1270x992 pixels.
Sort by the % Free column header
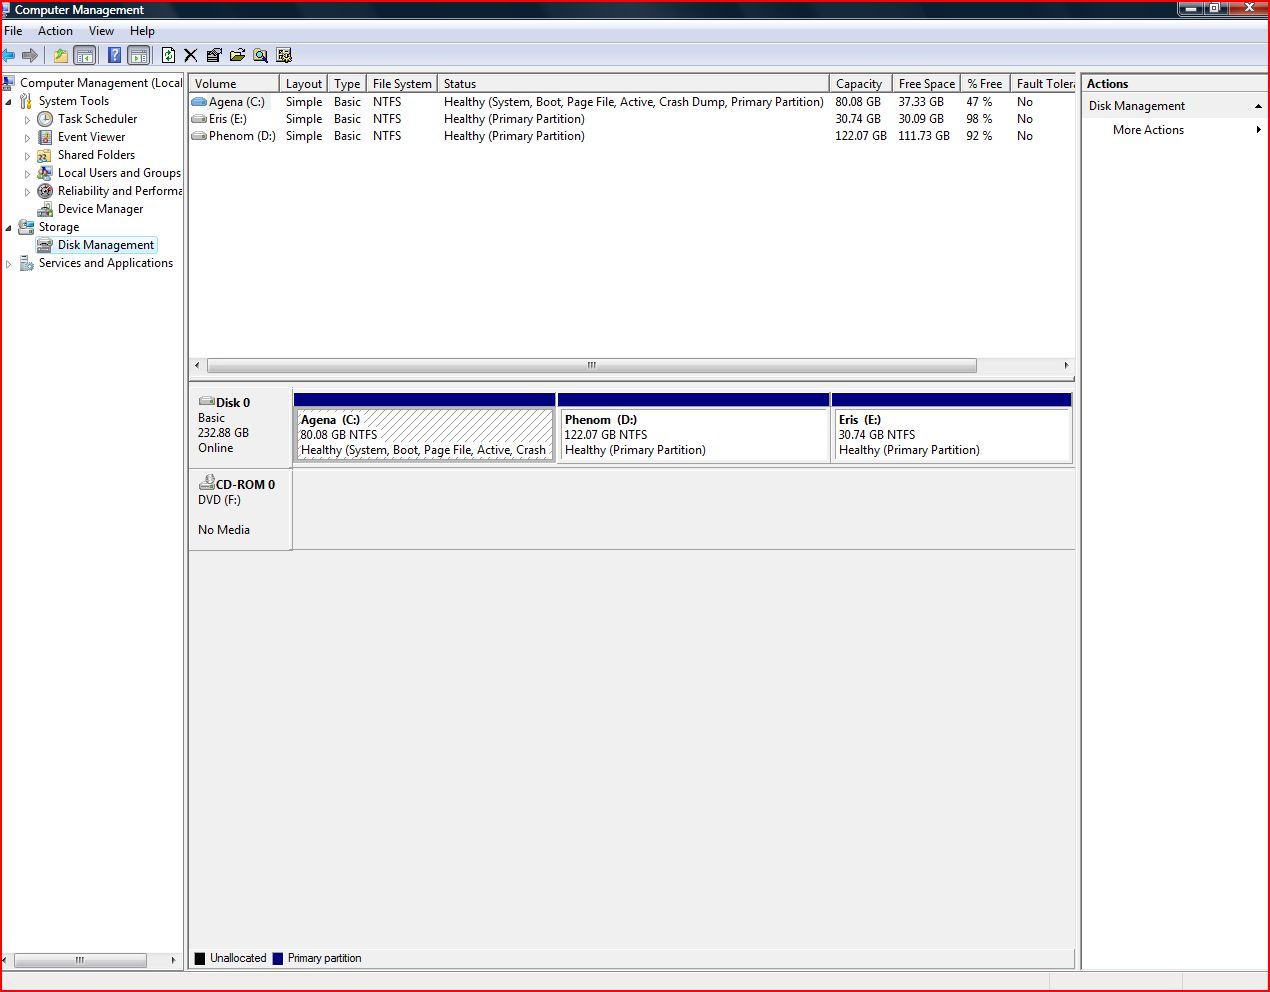[985, 84]
